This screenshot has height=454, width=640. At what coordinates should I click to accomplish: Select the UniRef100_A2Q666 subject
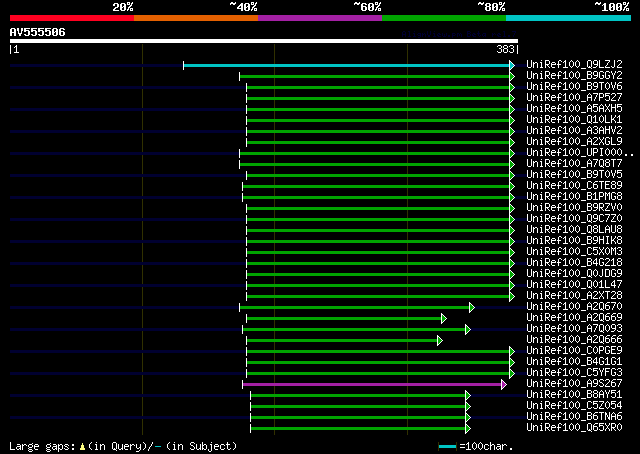coord(574,340)
